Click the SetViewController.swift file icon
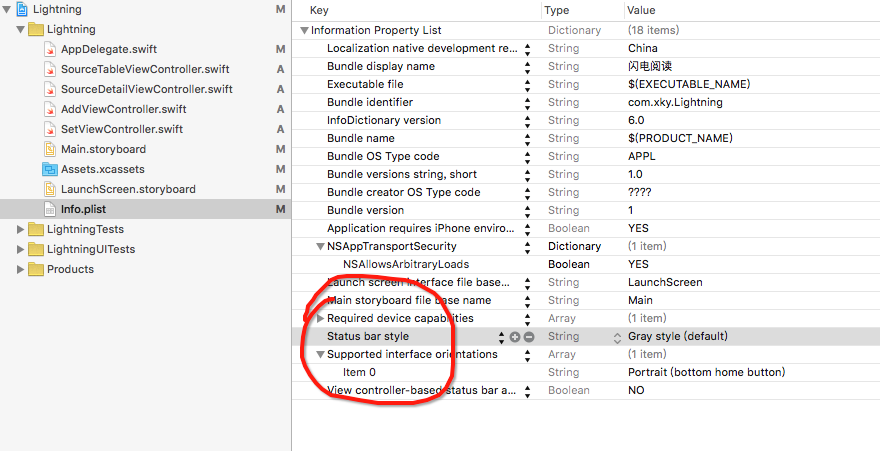The width and height of the screenshot is (880, 451). point(51,129)
